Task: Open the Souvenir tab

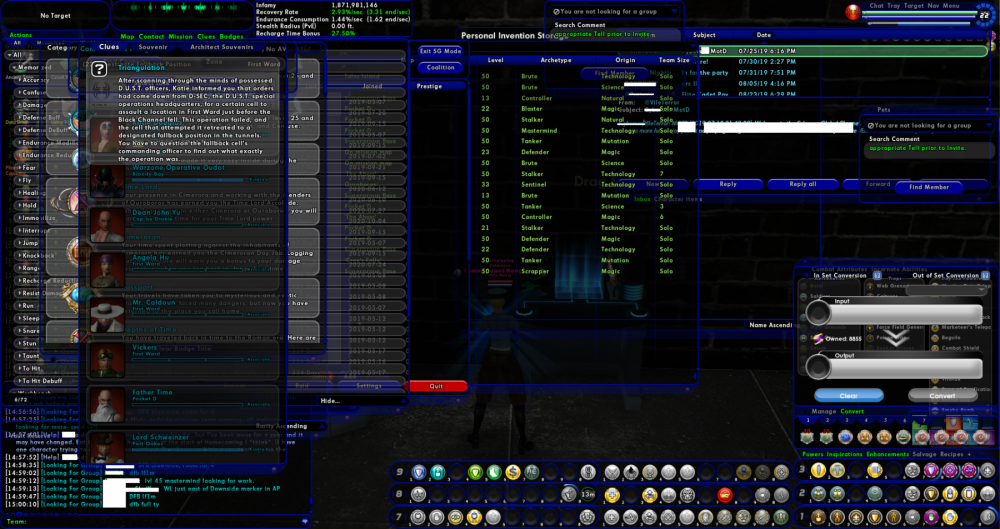Action: click(x=153, y=47)
